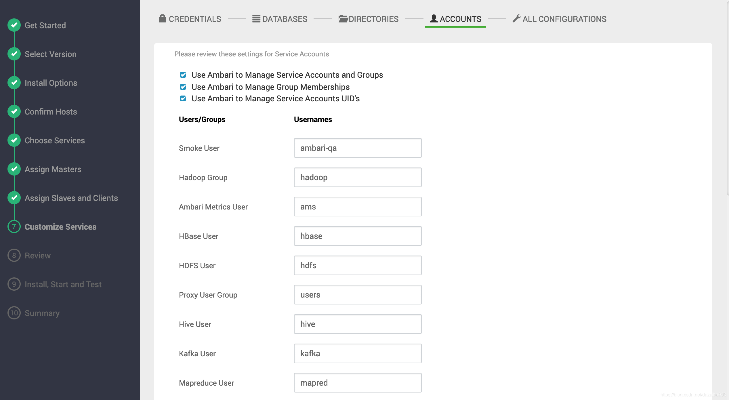
Task: Edit the Hadoop Group username field
Action: pos(358,177)
